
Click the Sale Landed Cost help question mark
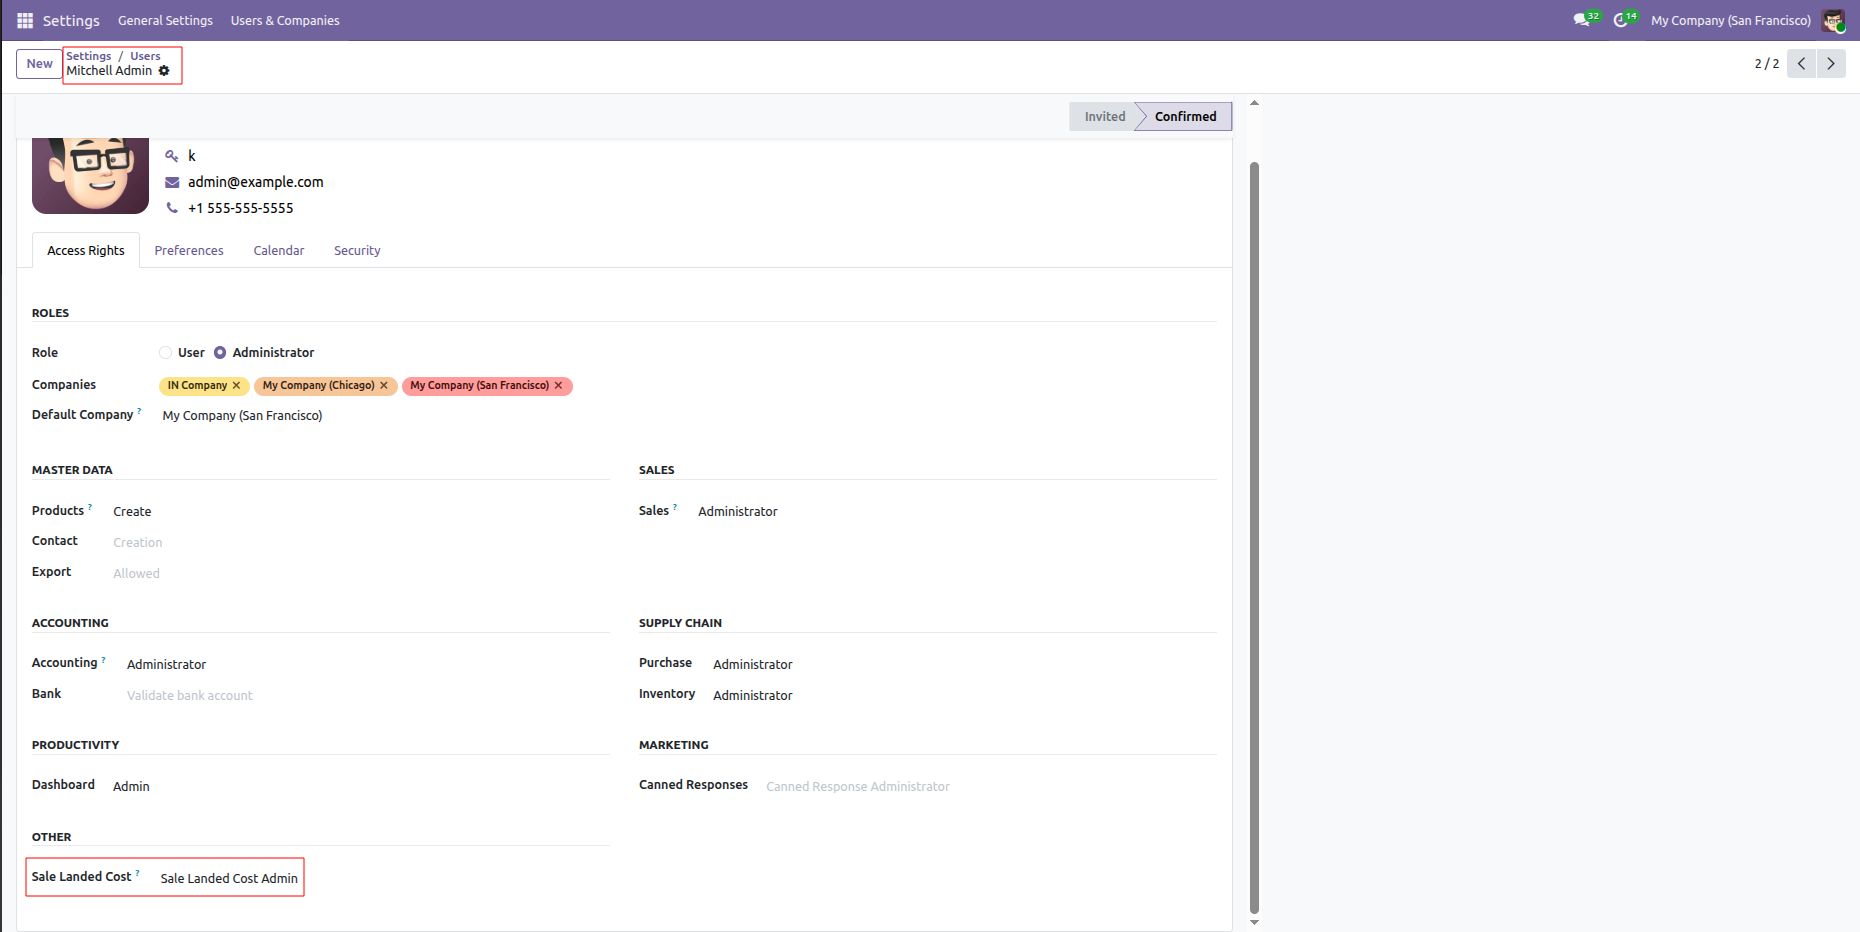138,873
